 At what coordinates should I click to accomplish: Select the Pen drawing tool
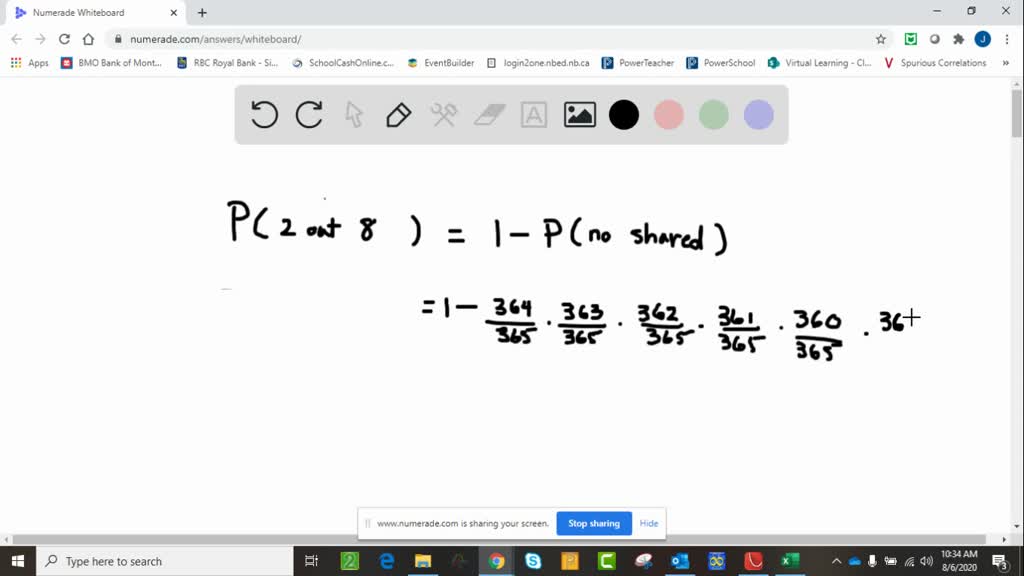click(397, 114)
